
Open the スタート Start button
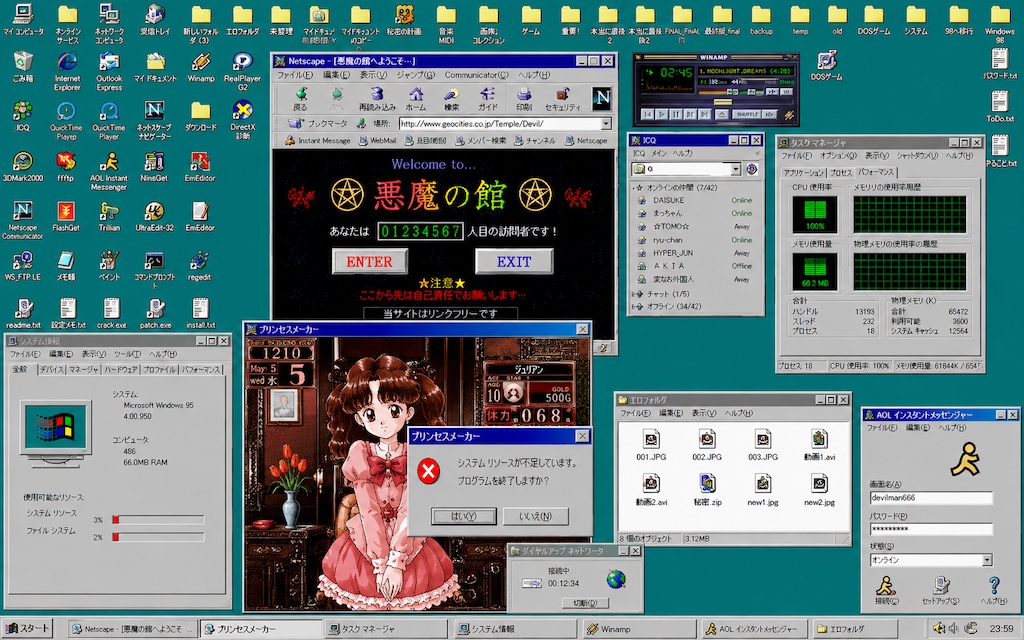(27, 628)
